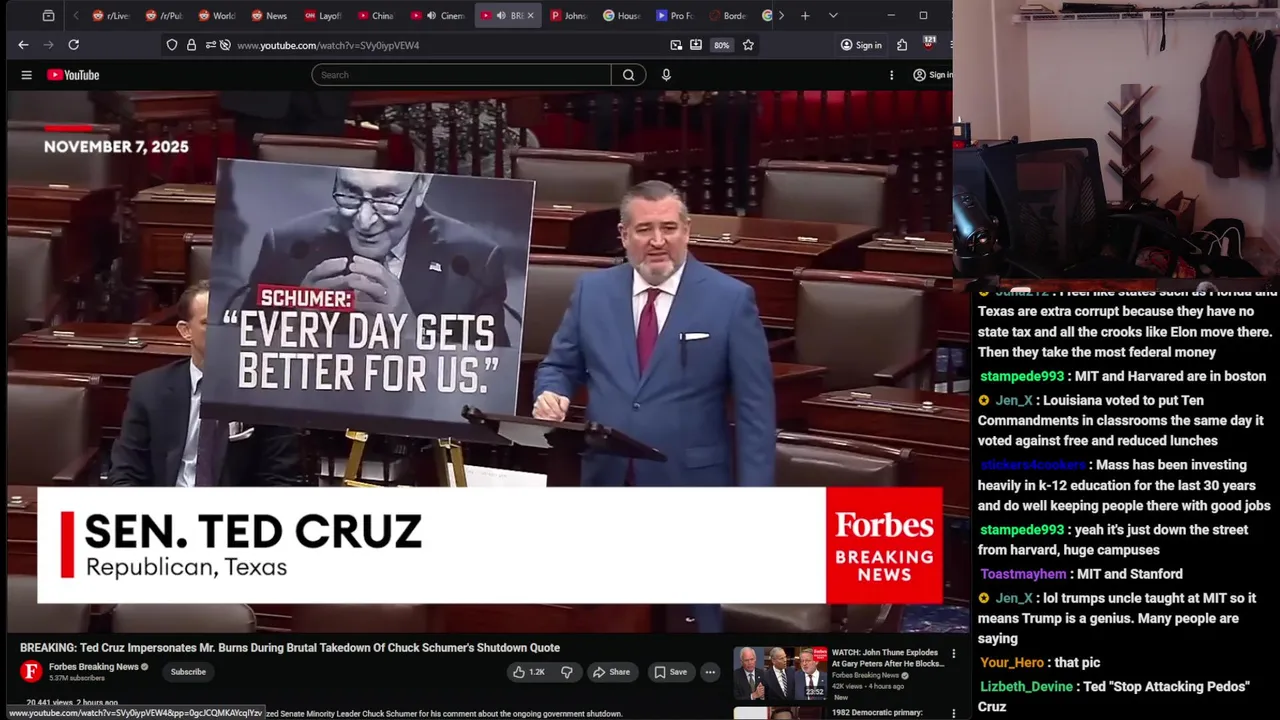Click the address bar URL
Screen dimensions: 1280x720
click(328, 45)
